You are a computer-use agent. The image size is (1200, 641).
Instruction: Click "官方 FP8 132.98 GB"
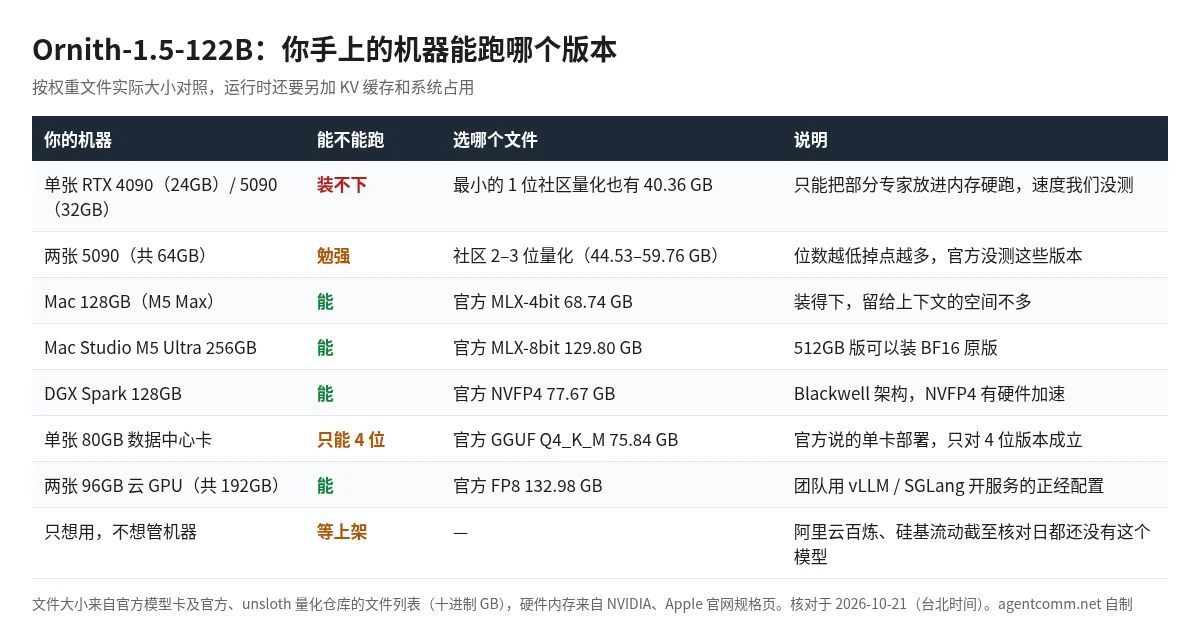point(528,485)
